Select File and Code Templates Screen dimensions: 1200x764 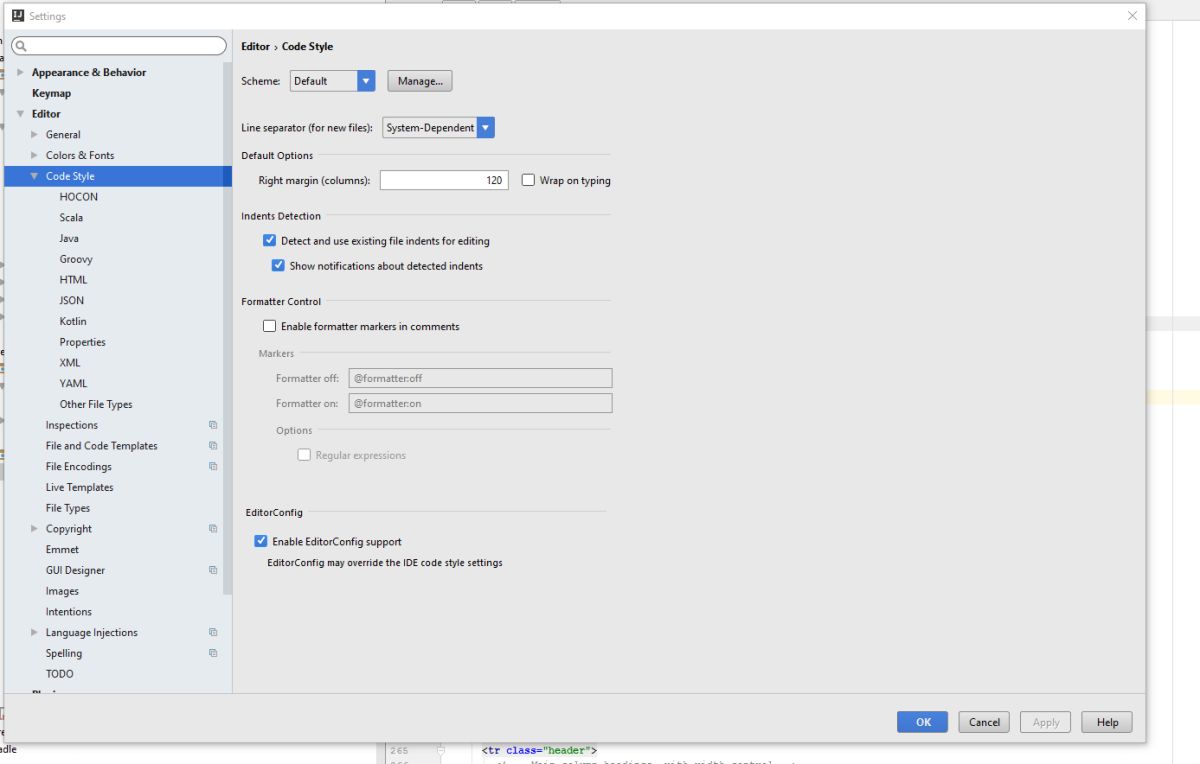[102, 446]
